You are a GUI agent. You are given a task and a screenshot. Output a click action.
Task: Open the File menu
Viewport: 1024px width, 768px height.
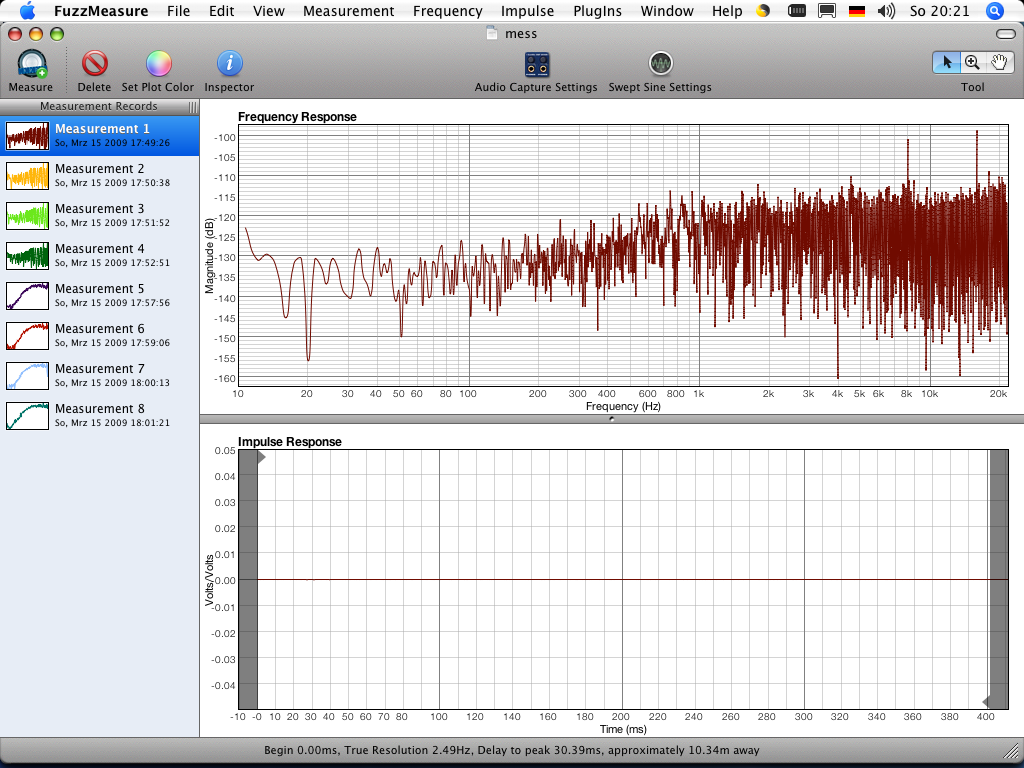coord(178,11)
